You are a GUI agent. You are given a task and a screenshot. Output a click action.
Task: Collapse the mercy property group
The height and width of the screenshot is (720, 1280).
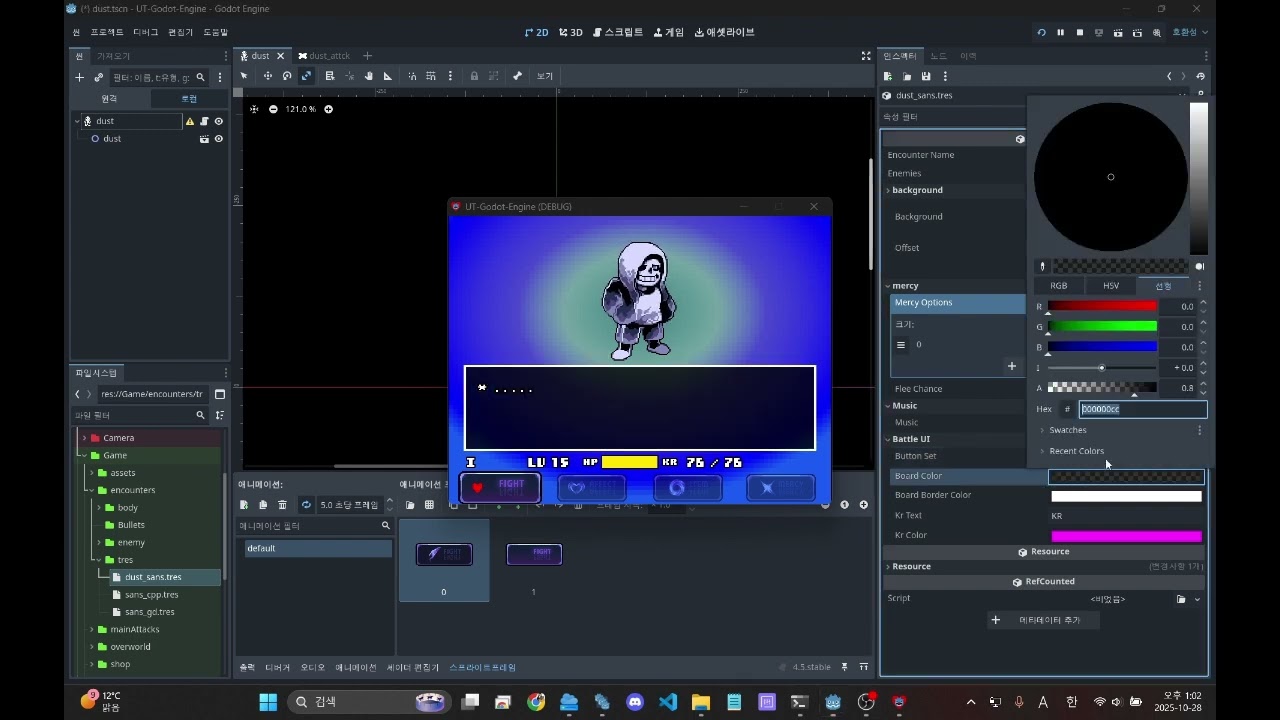point(888,286)
